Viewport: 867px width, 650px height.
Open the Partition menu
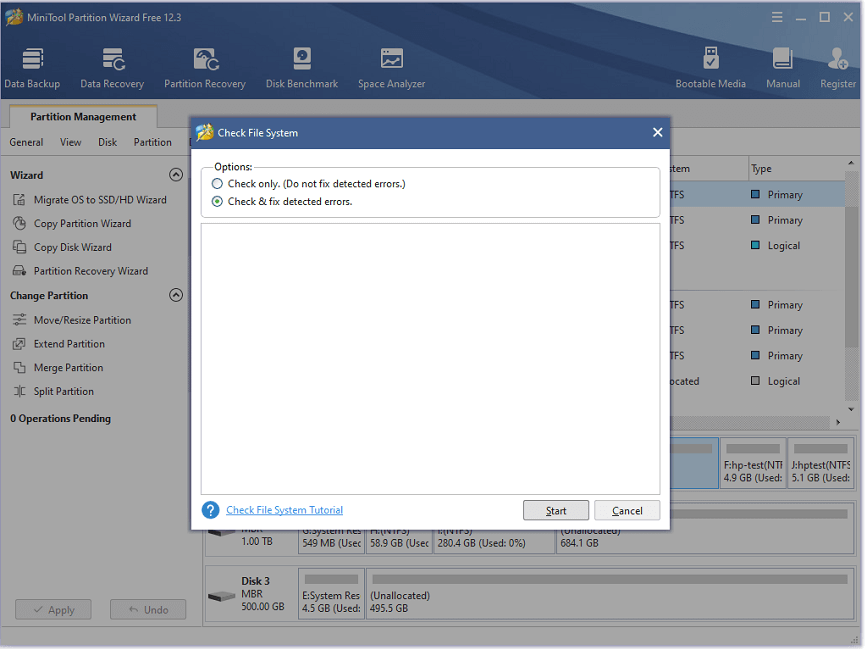[x=153, y=142]
